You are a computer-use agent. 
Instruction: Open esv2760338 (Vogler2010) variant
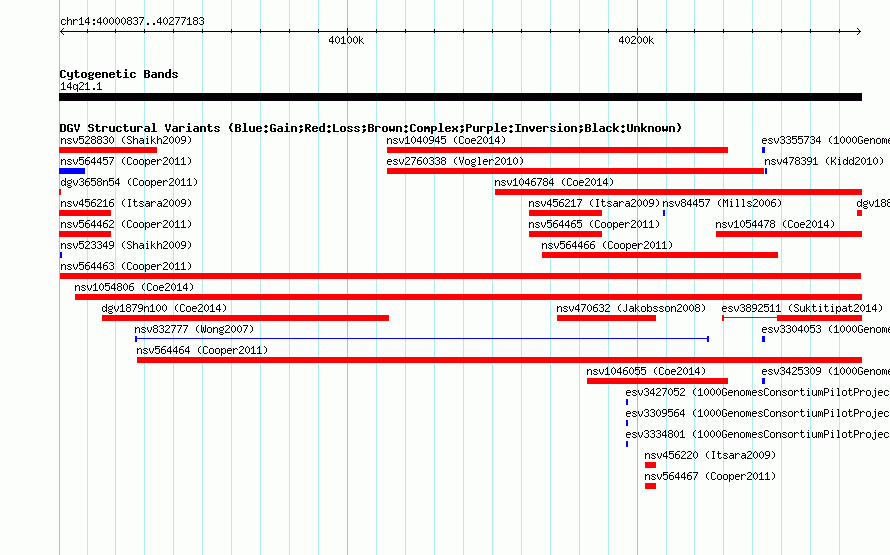click(455, 161)
